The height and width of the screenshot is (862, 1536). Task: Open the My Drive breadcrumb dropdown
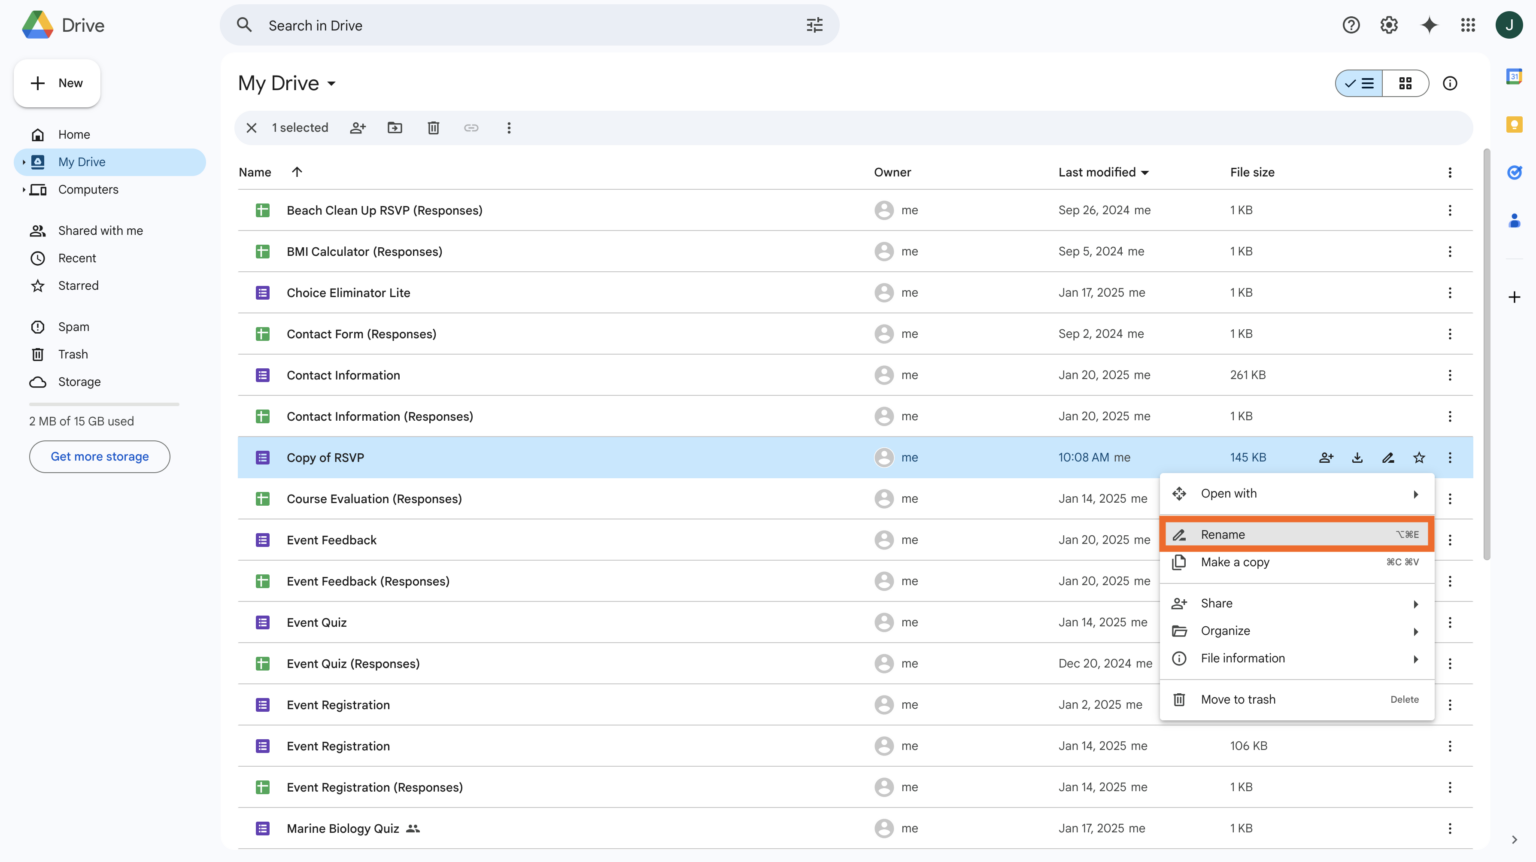[x=333, y=83]
